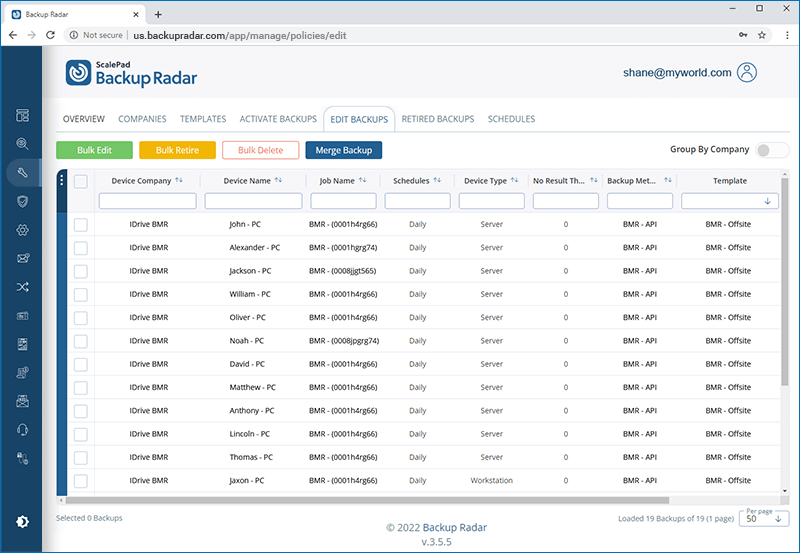Open the three-dot column options menu
Image resolution: width=800 pixels, height=553 pixels.
click(62, 180)
